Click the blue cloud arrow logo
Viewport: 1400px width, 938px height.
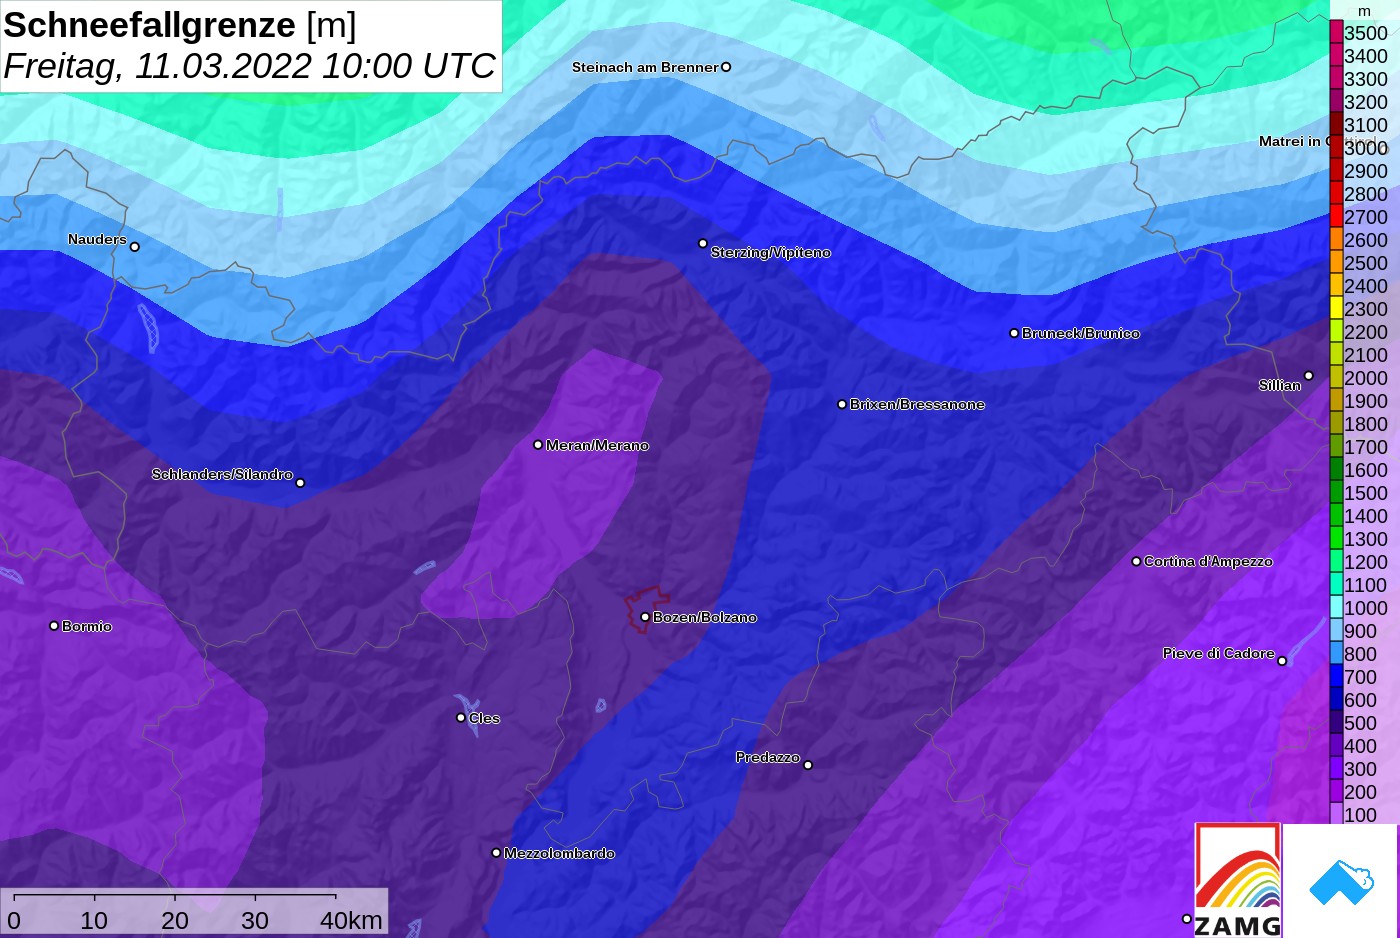click(x=1341, y=883)
